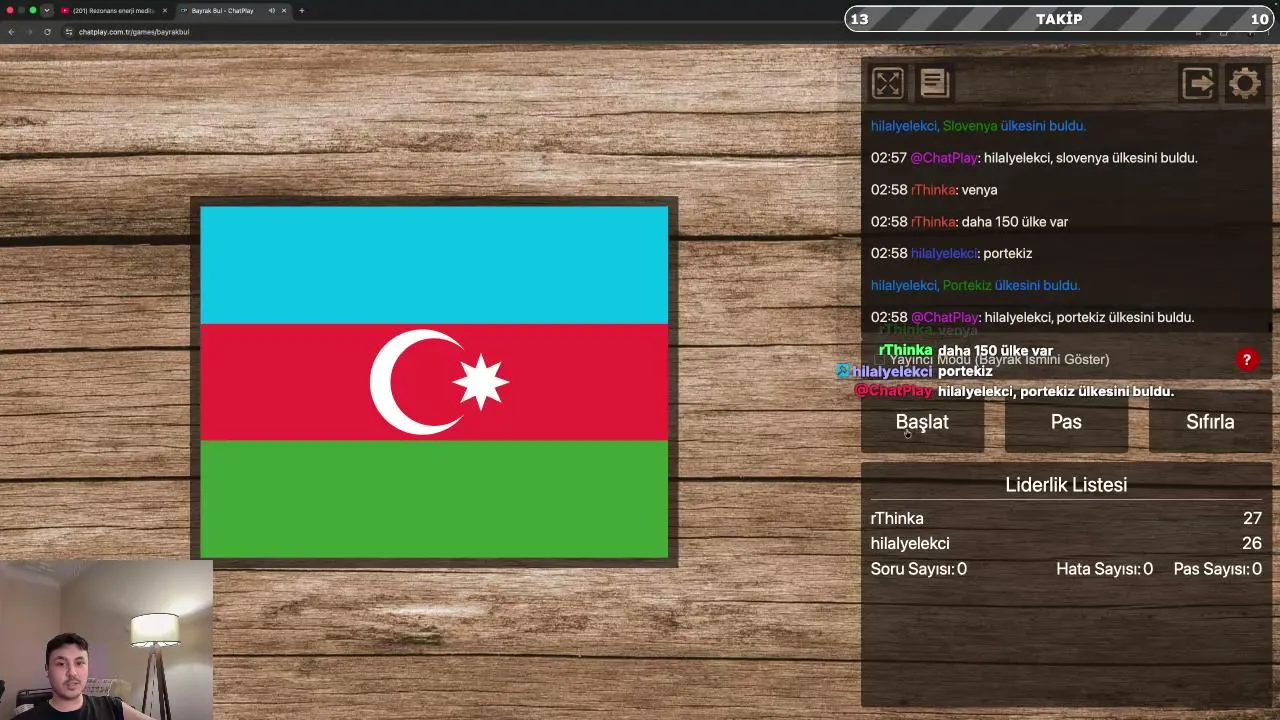Click the 02:58 @ChatPlay portekiz message
Screen dimensions: 1280x720
click(x=1032, y=318)
